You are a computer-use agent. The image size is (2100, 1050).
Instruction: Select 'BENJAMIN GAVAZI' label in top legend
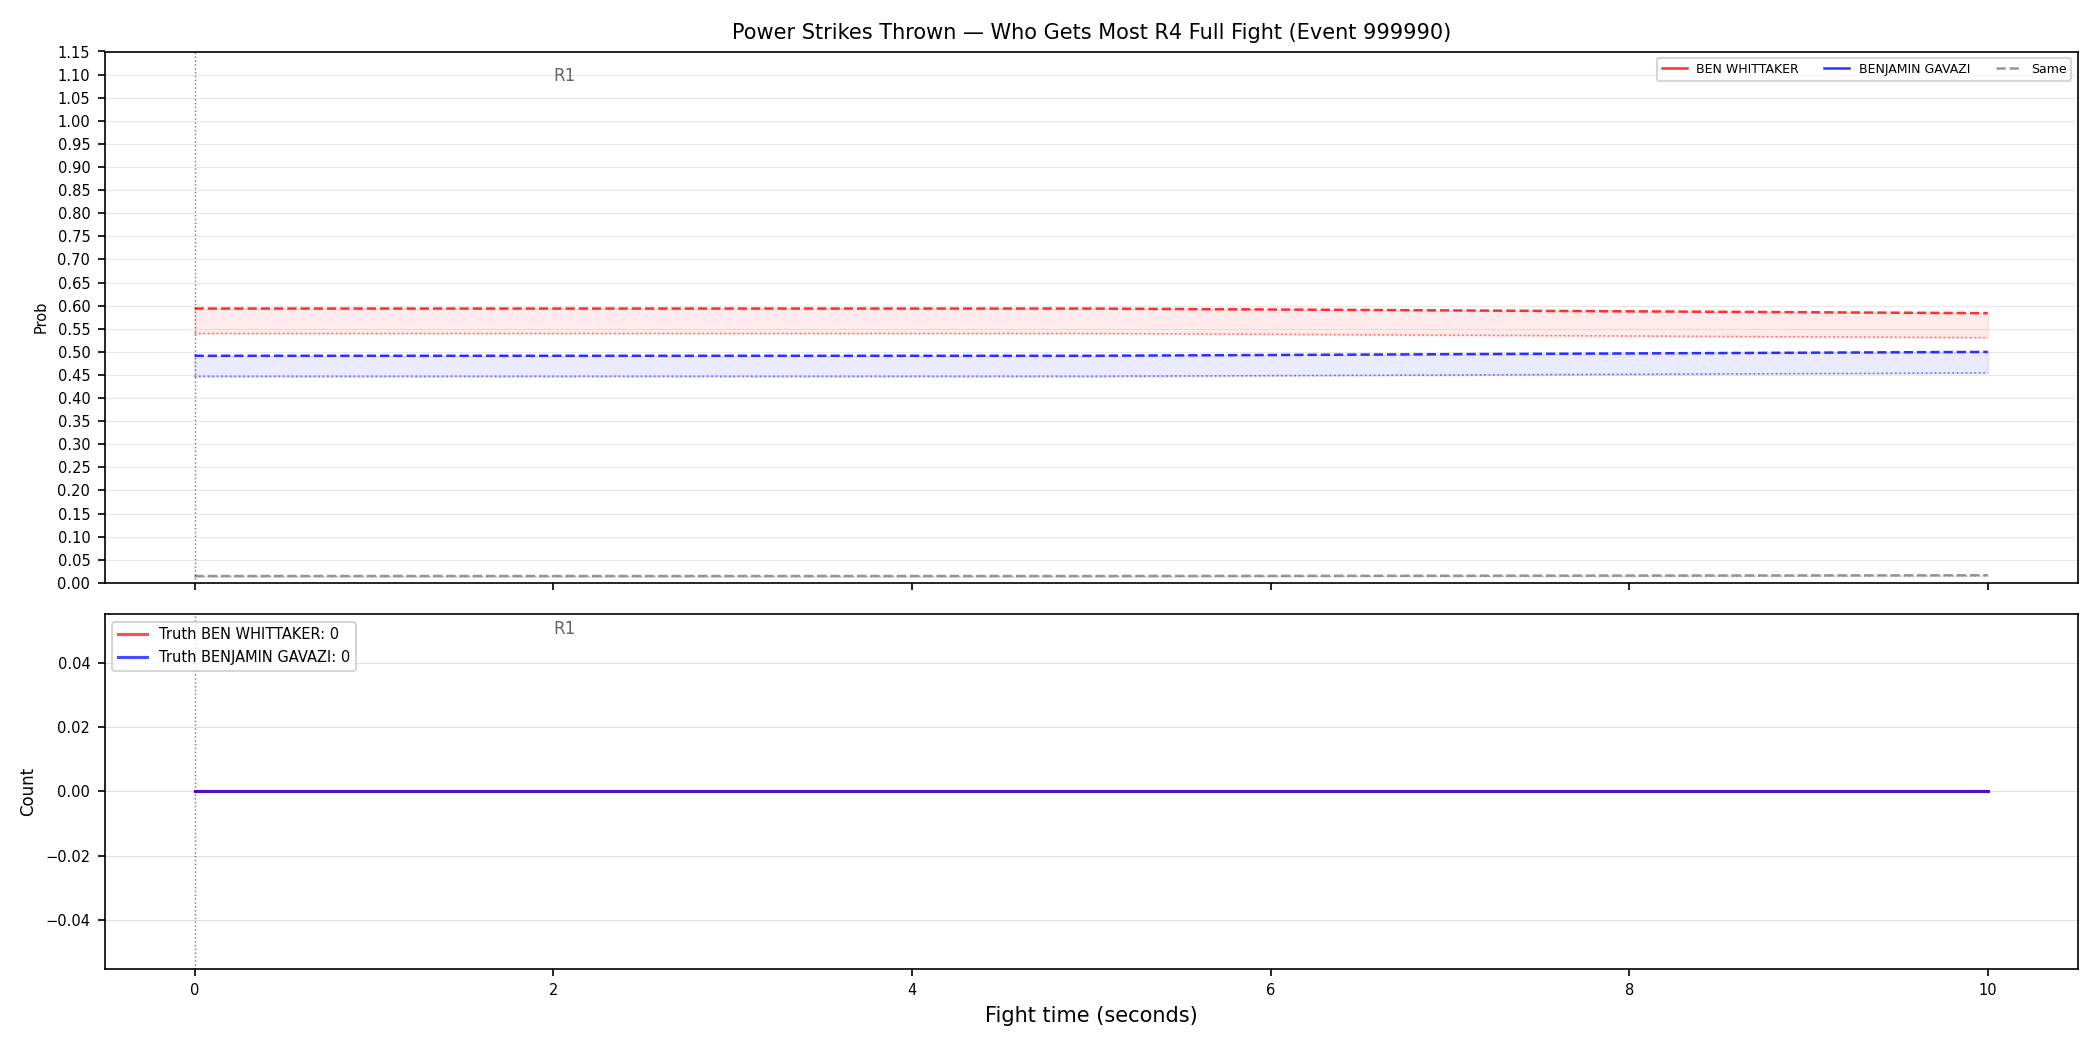coord(1914,69)
